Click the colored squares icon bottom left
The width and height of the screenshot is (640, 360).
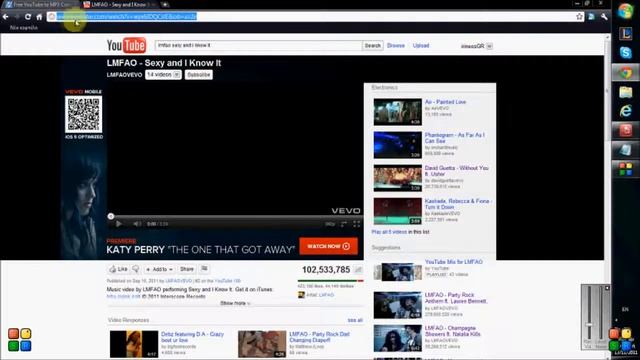(19, 340)
